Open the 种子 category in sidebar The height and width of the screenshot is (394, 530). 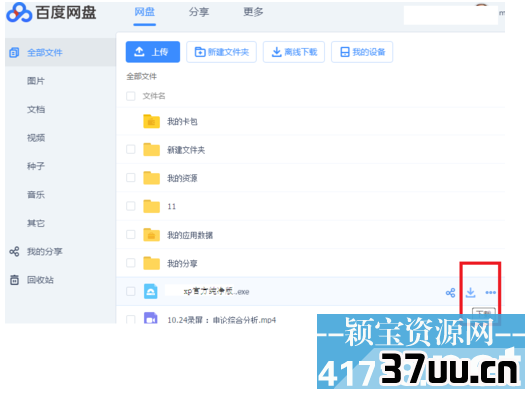click(36, 166)
